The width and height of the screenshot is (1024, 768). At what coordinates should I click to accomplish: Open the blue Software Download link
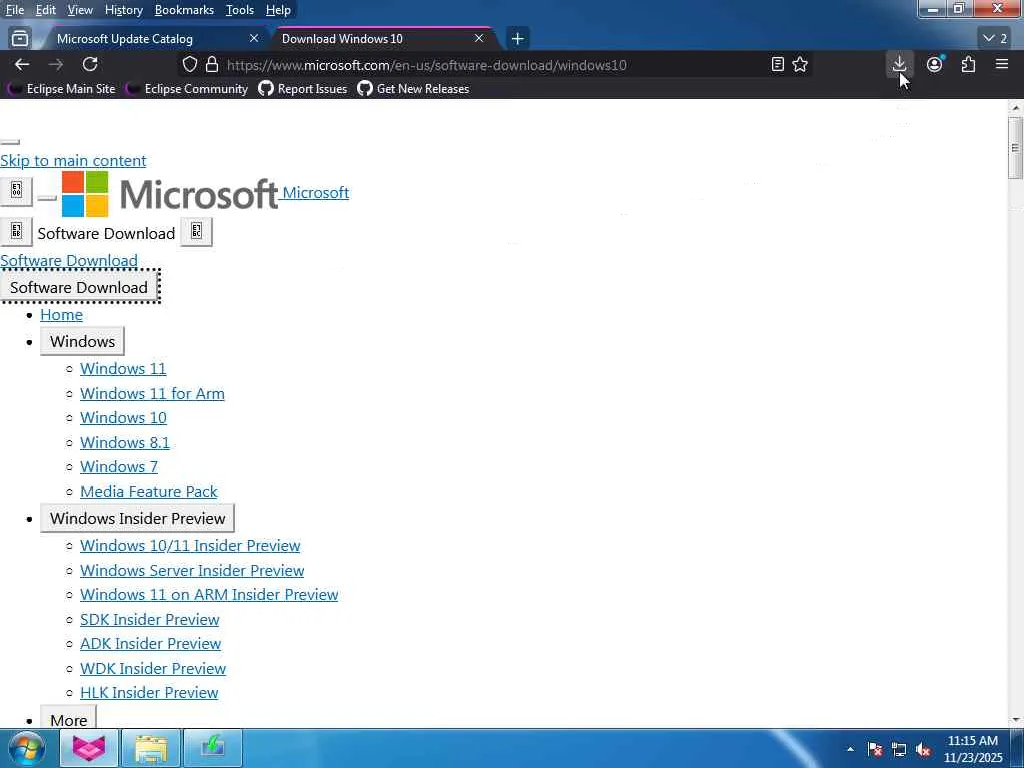69,261
